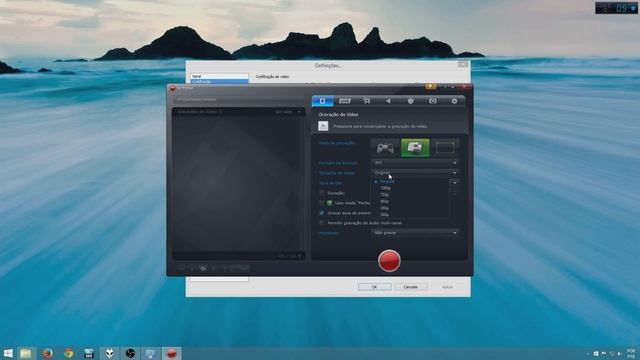Screen dimensions: 640x360
Task: Select the gamepad Games recording mode
Action: 385,147
